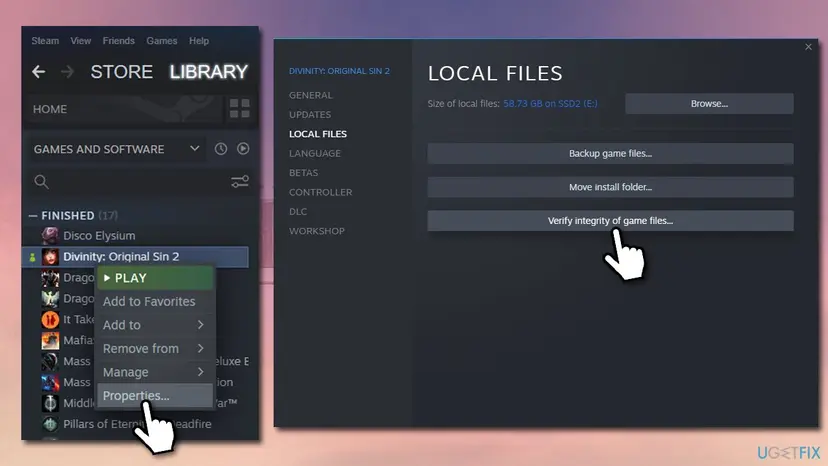Click 58.73 GB on SSD2 (E:) text

tap(550, 104)
